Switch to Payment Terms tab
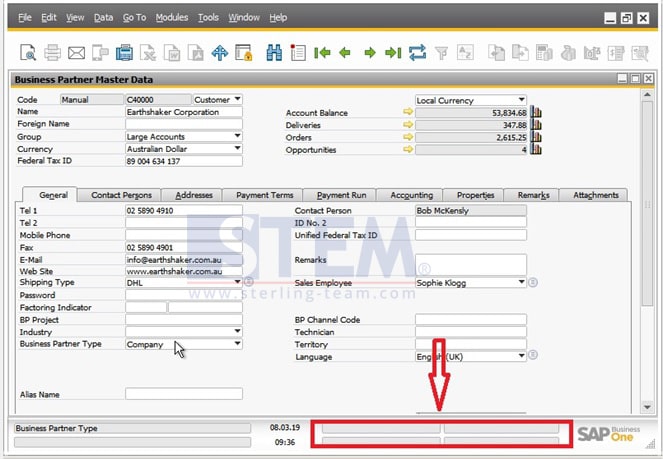This screenshot has height=459, width=663. pos(265,195)
